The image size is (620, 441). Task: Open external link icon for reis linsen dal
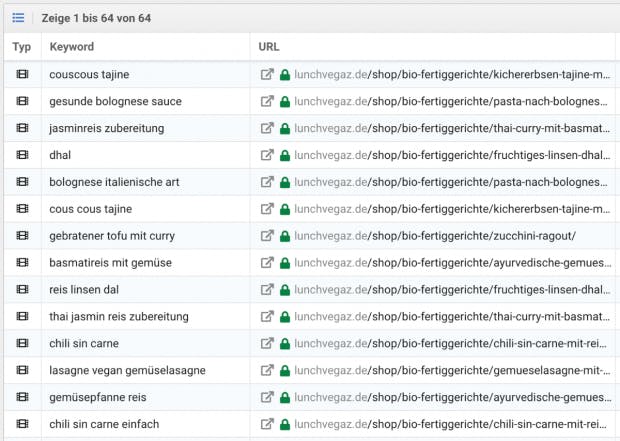coord(267,289)
